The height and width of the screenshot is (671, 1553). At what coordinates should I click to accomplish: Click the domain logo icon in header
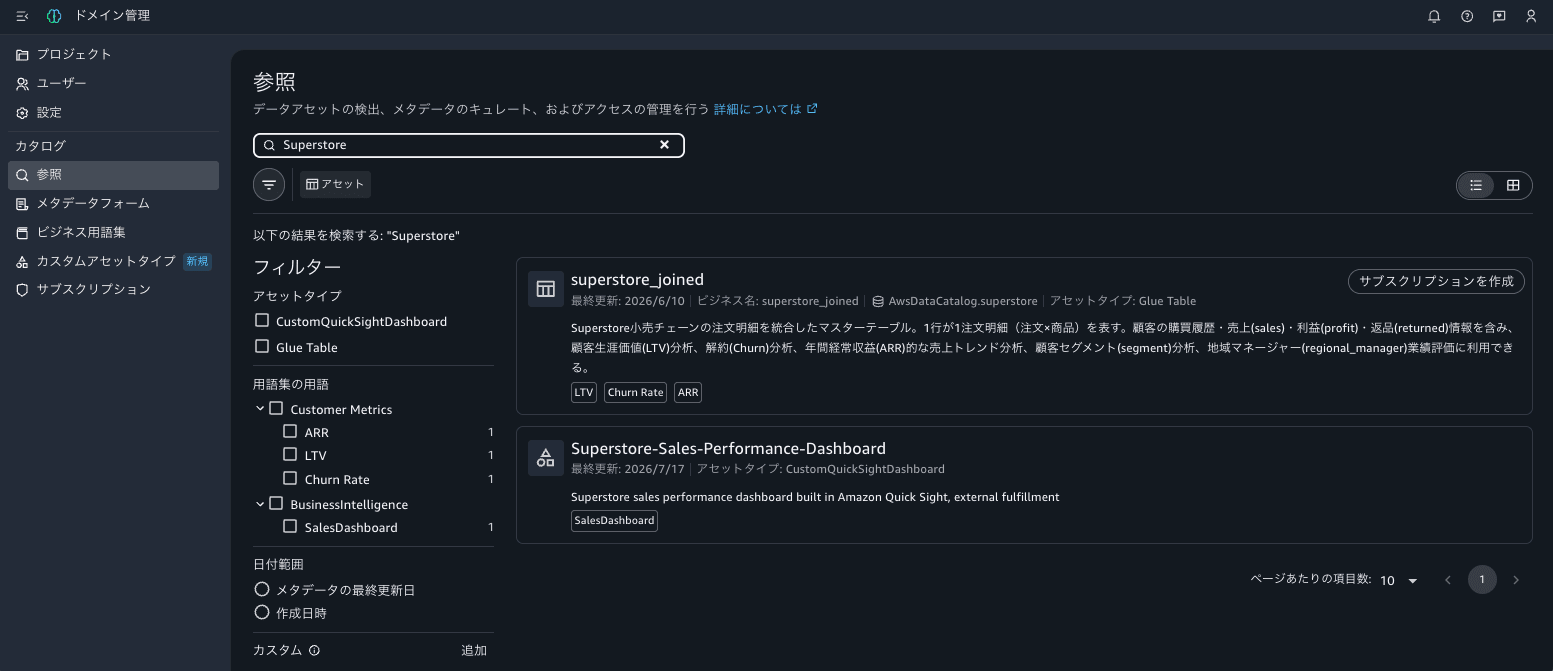[x=54, y=16]
